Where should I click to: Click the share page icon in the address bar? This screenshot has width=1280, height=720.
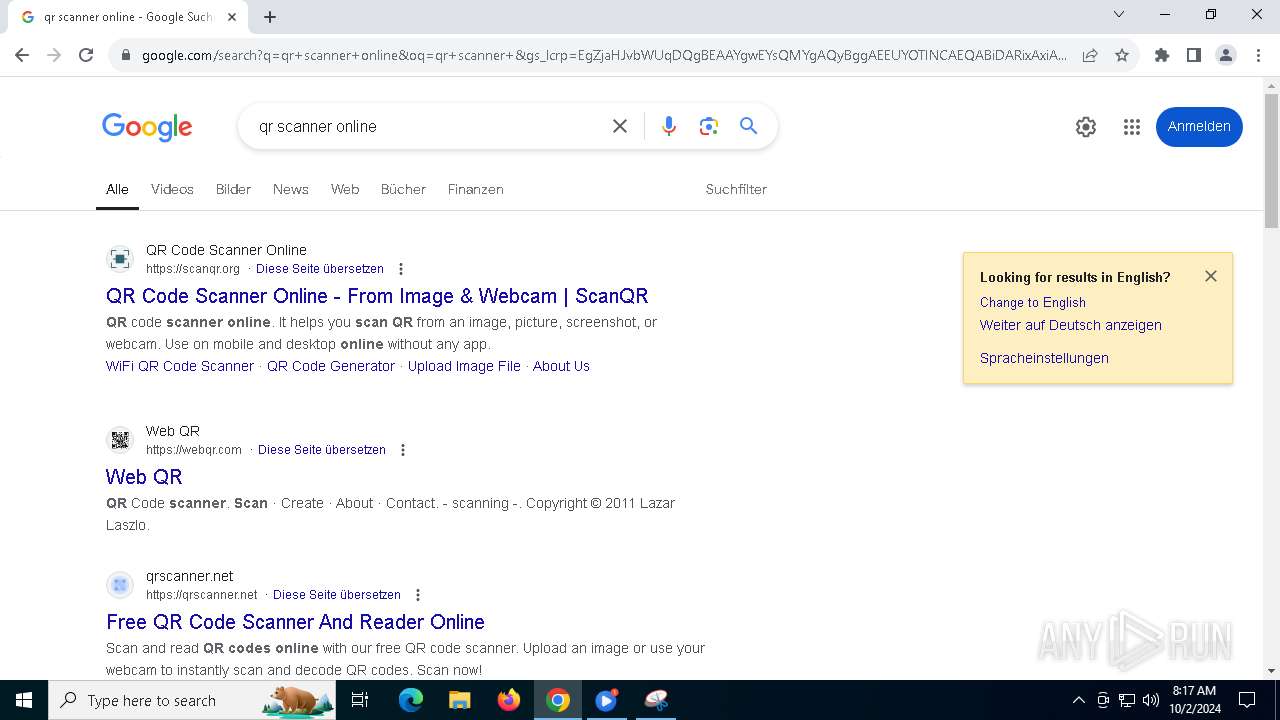click(x=1090, y=55)
